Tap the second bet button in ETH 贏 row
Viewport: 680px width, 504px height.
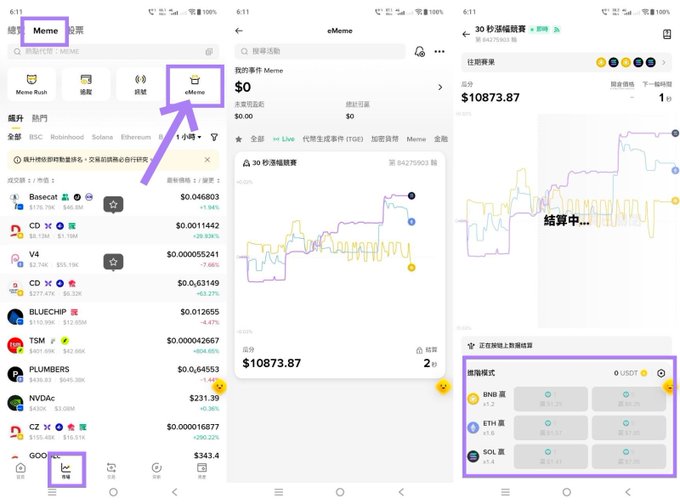click(628, 427)
